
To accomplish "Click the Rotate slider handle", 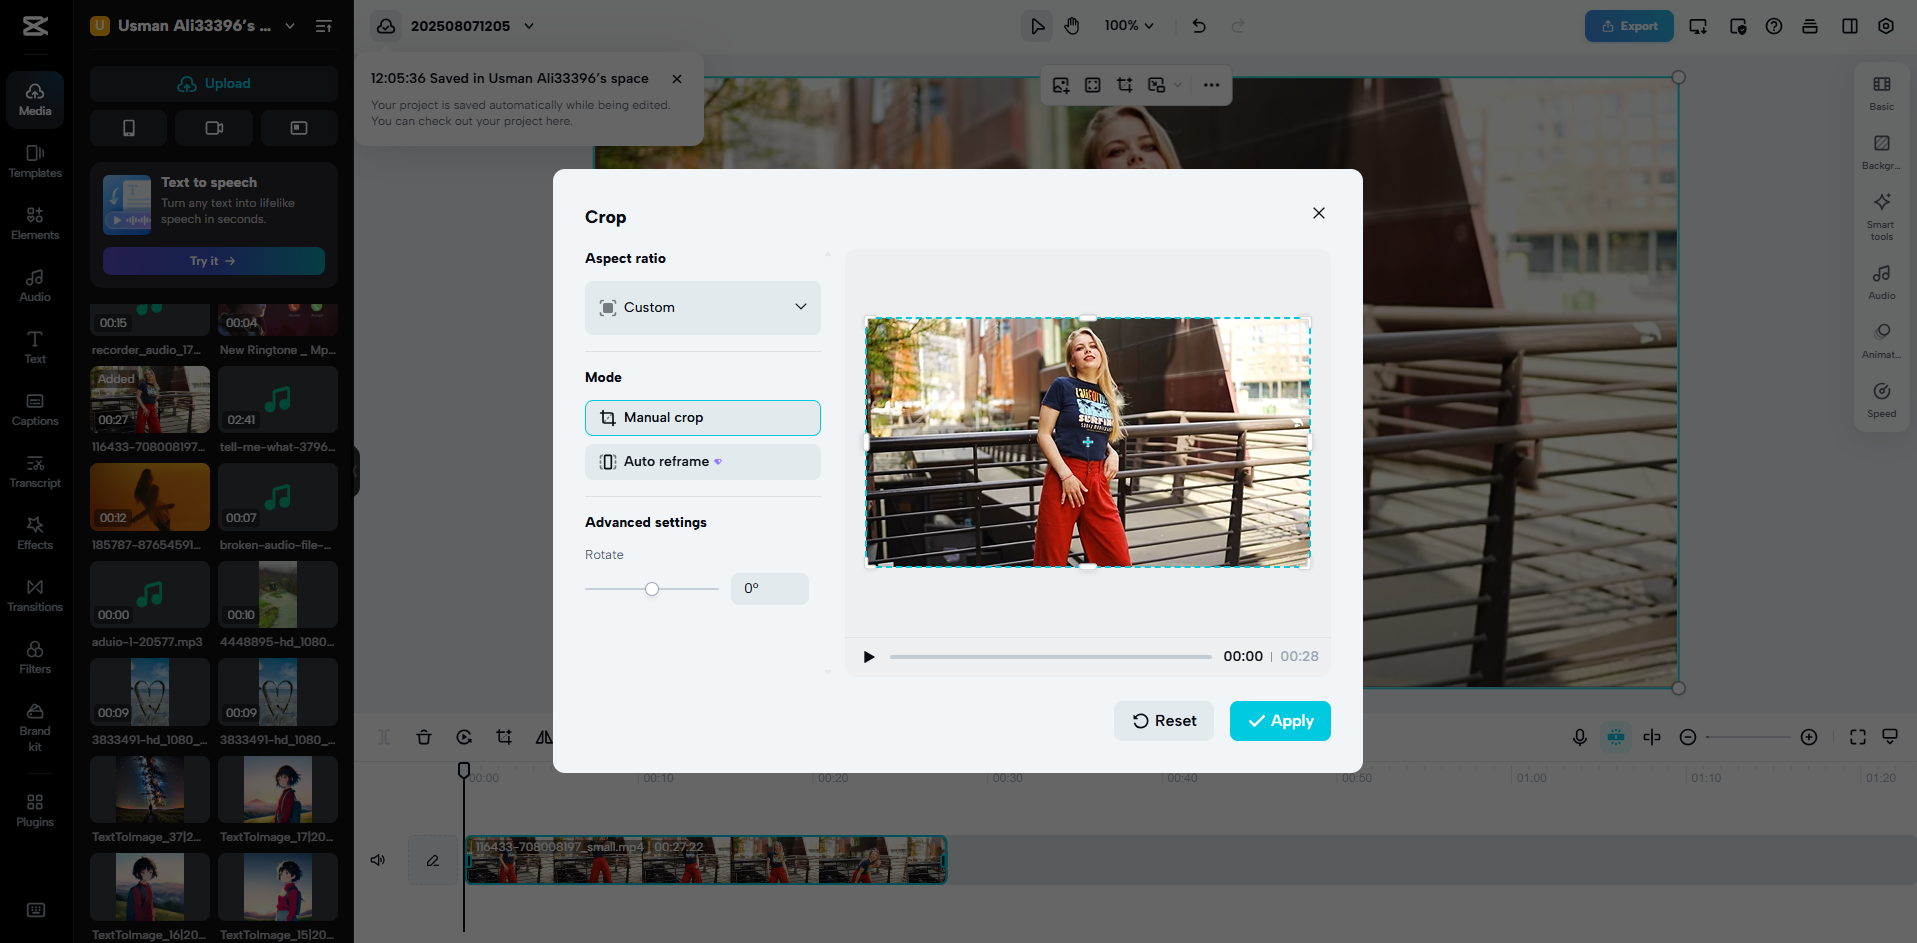I will pos(652,589).
